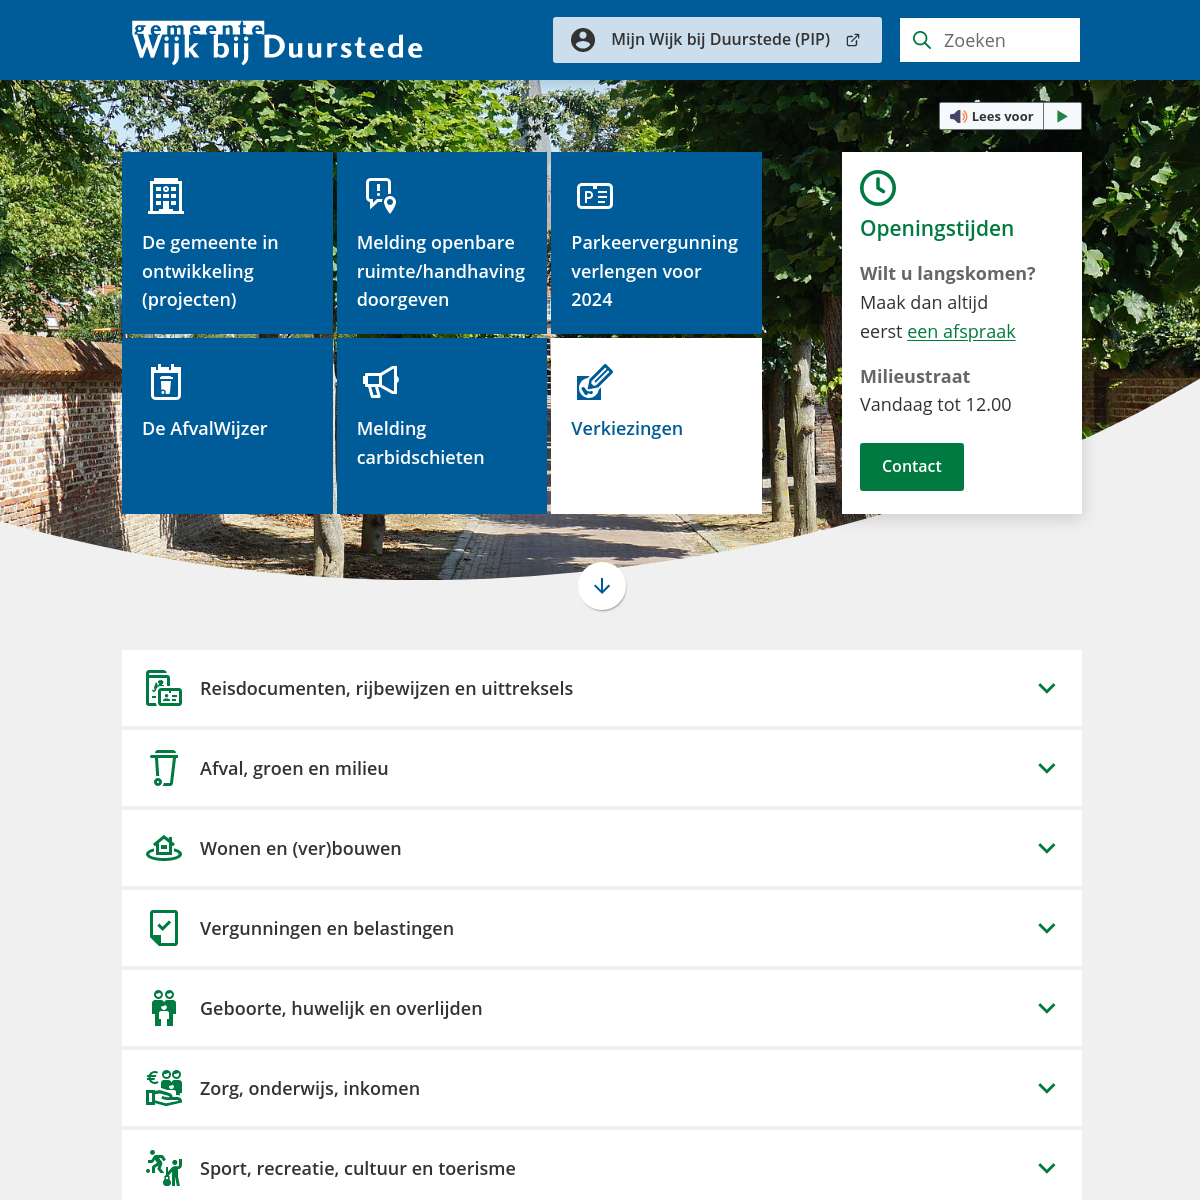1200x1200 pixels.
Task: Click the round scroll-down arrow button
Action: 602,586
